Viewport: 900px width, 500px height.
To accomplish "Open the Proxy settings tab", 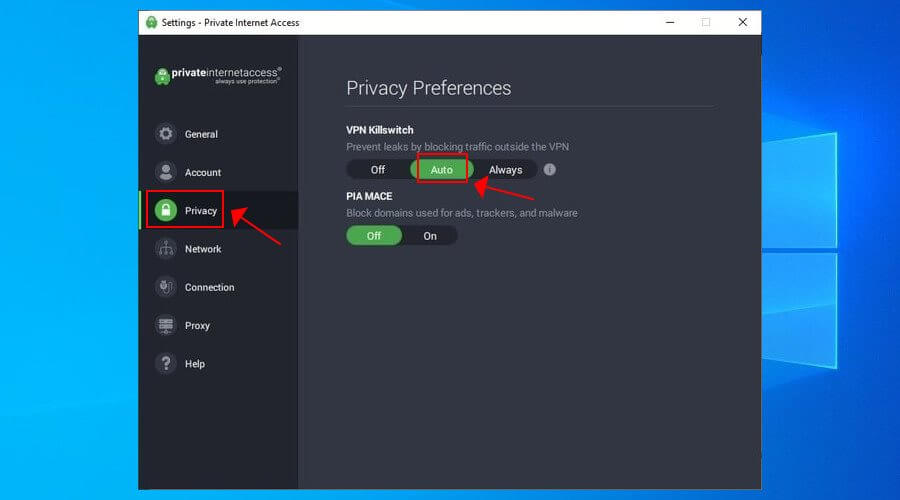I will click(x=218, y=325).
